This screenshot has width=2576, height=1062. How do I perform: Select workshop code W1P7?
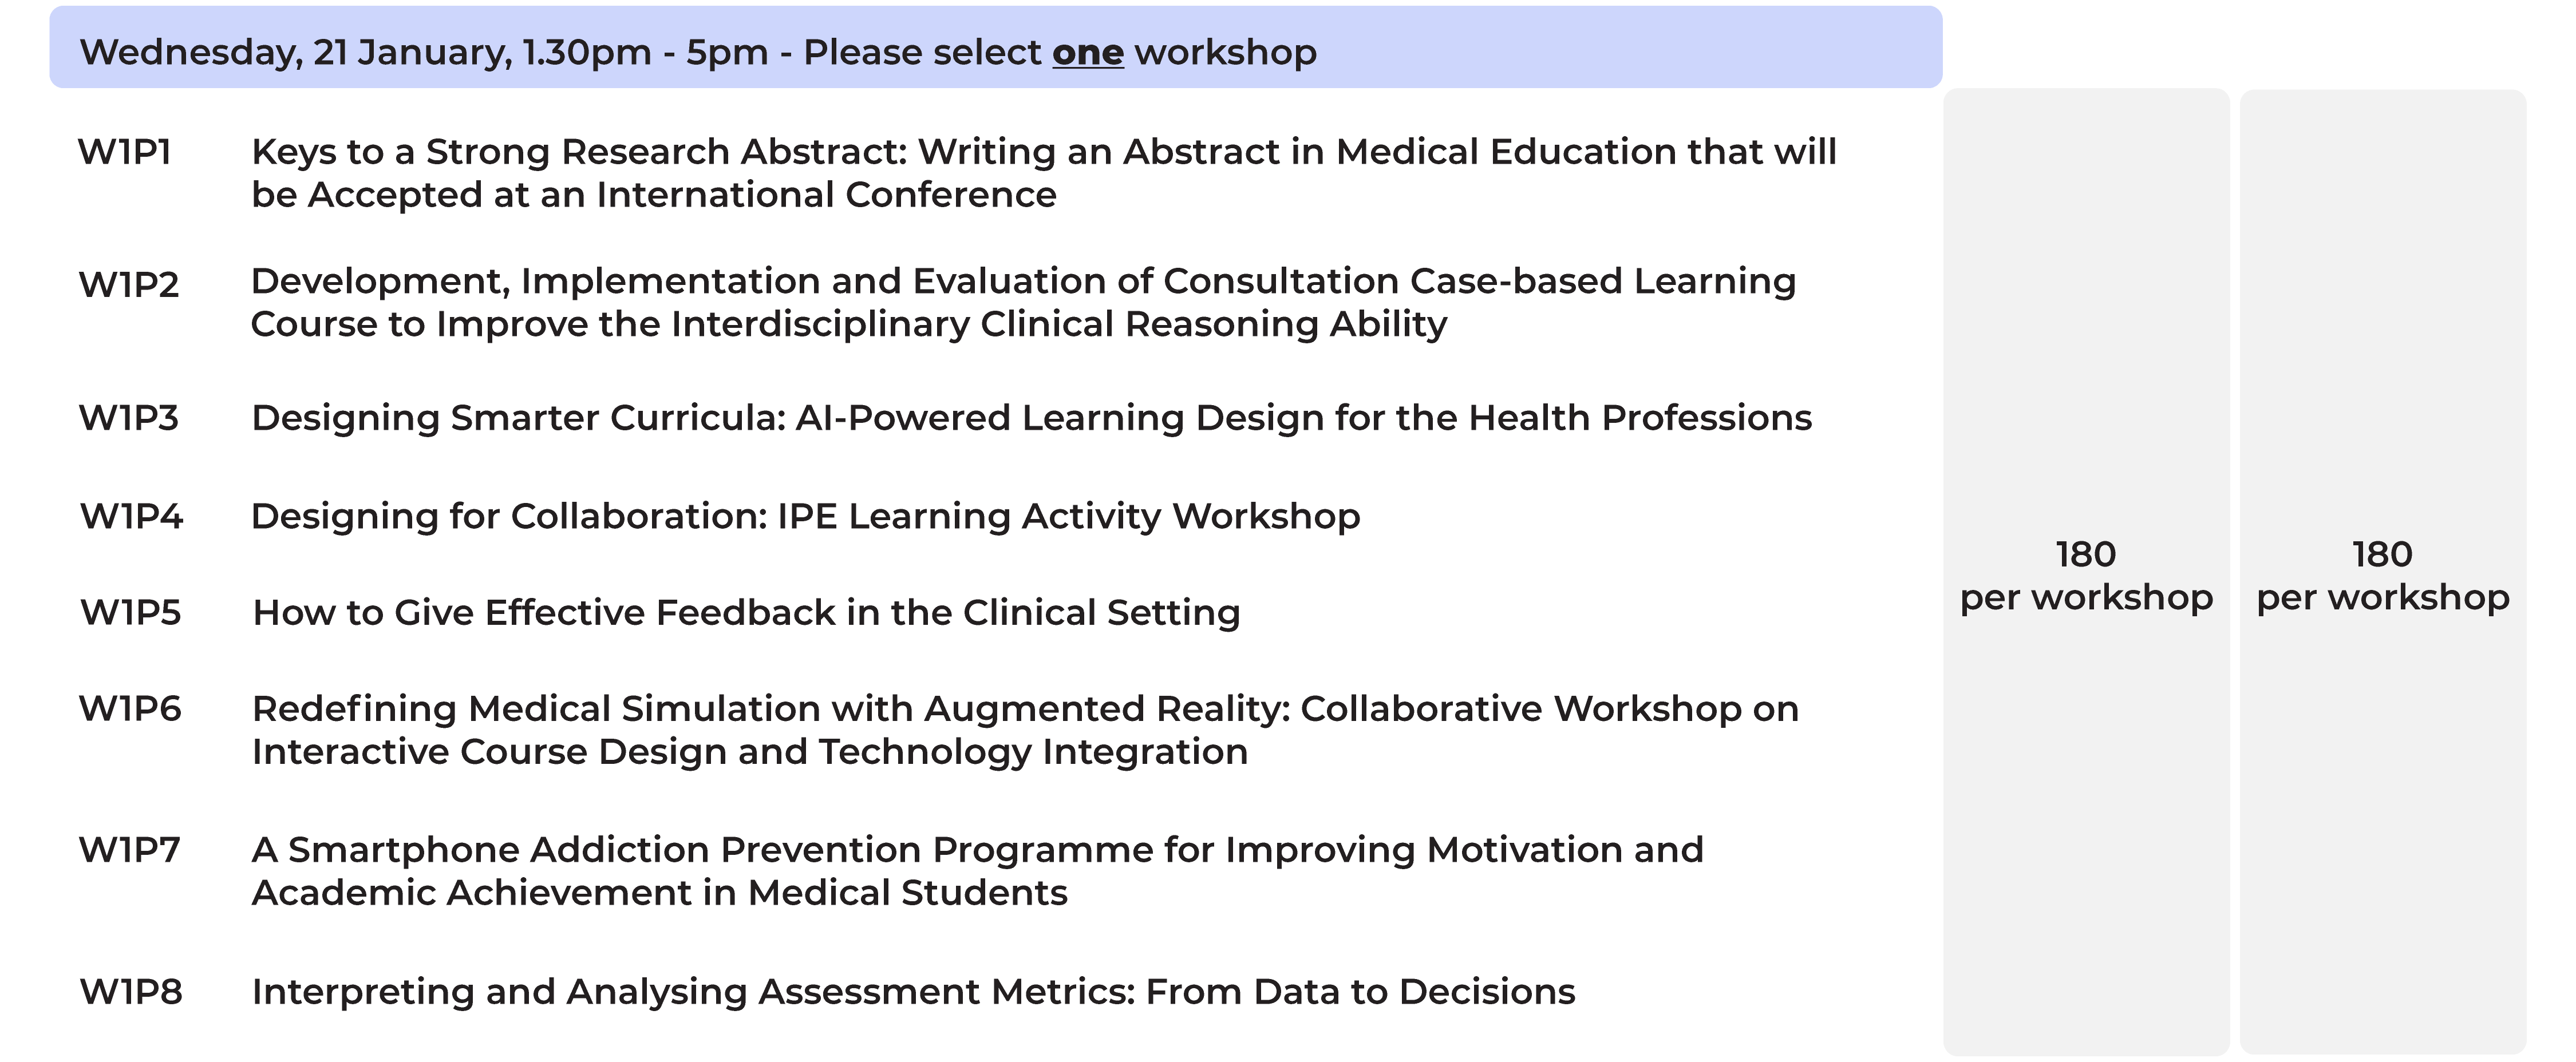point(129,850)
